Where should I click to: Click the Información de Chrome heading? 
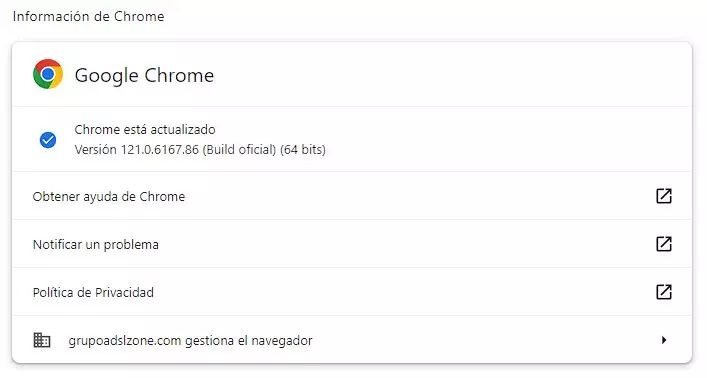tap(88, 16)
